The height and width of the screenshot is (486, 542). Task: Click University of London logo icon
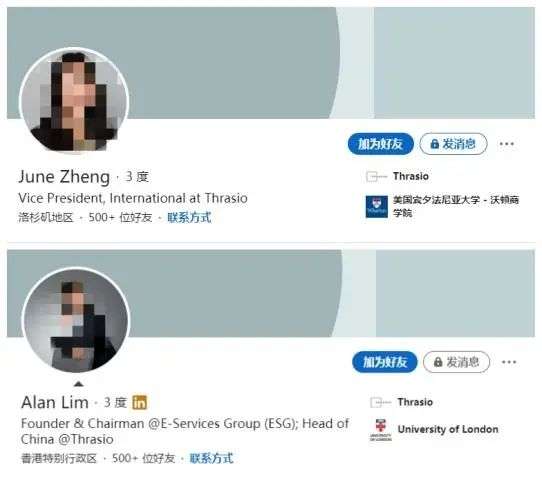(381, 430)
